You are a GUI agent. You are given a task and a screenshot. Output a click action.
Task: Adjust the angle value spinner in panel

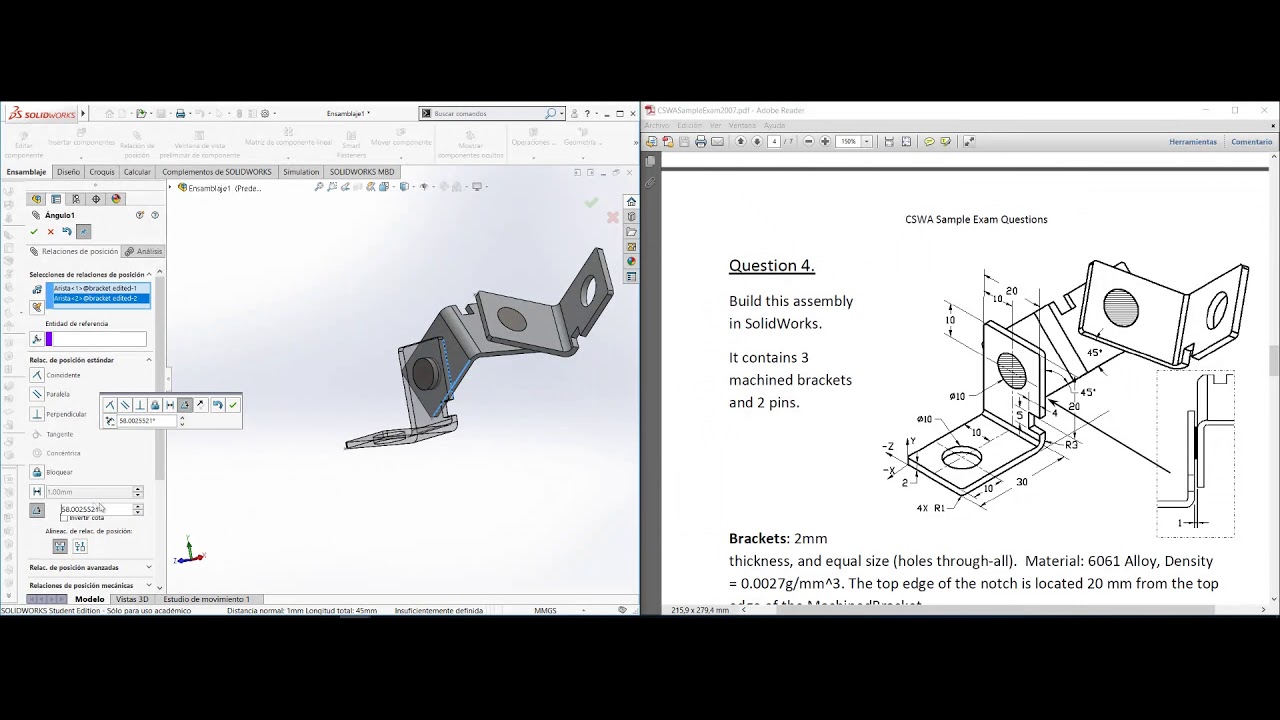pyautogui.click(x=138, y=509)
